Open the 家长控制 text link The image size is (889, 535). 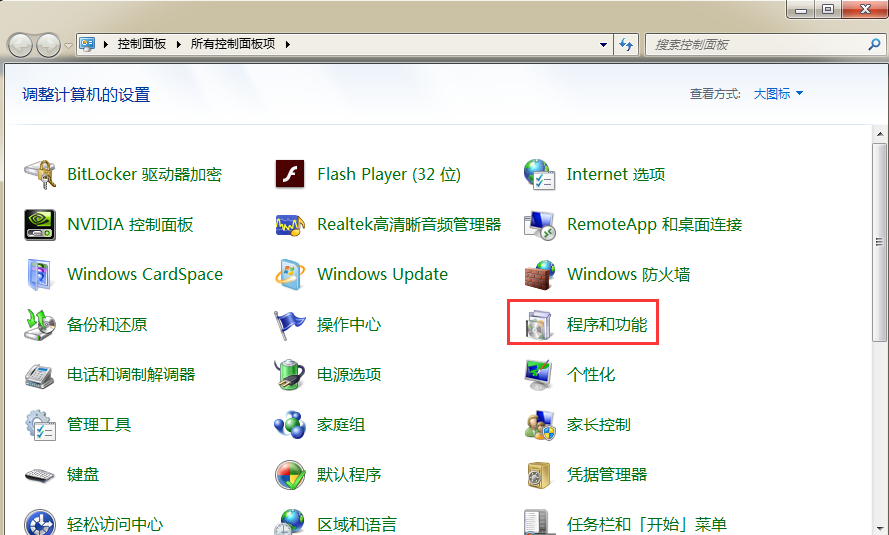click(599, 425)
